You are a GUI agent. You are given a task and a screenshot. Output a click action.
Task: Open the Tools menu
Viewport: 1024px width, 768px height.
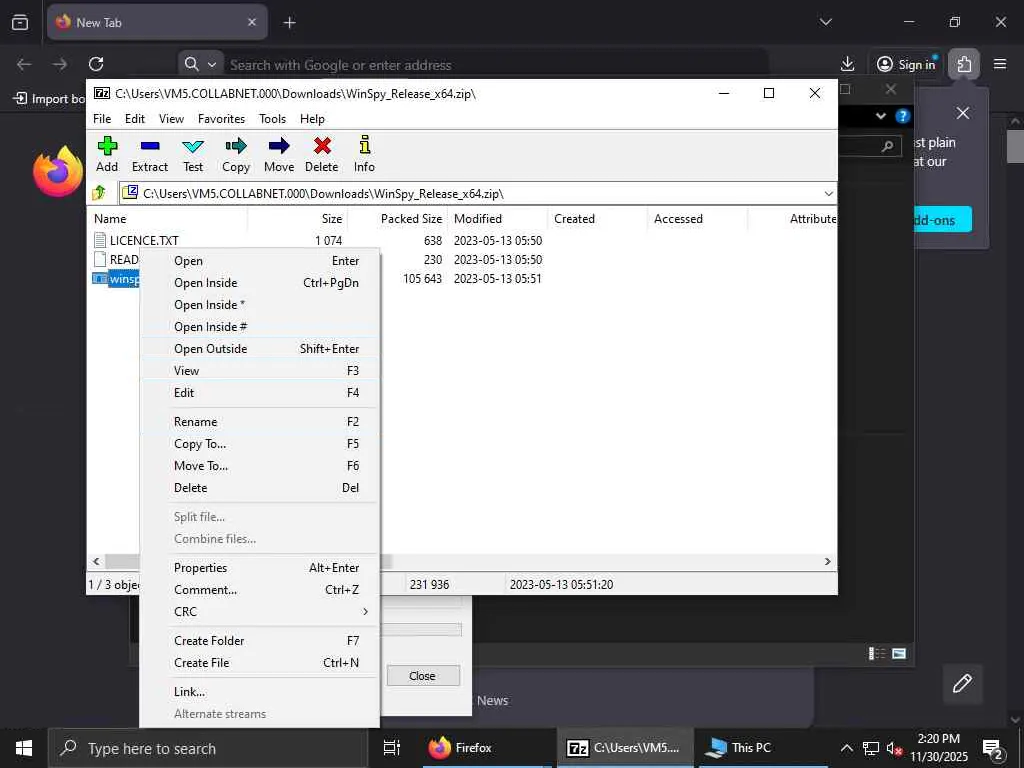[272, 118]
